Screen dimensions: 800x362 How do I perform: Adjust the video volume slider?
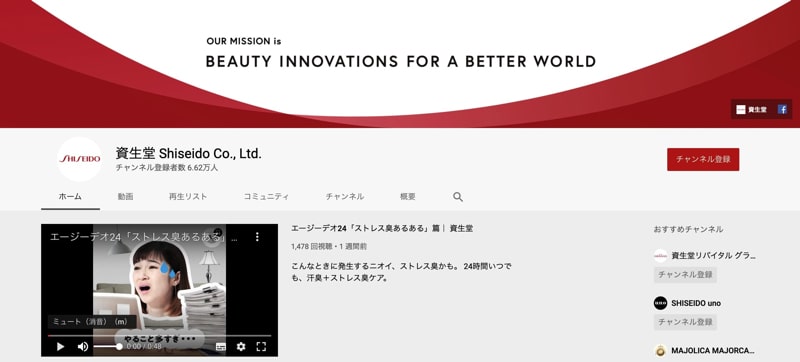[108, 347]
